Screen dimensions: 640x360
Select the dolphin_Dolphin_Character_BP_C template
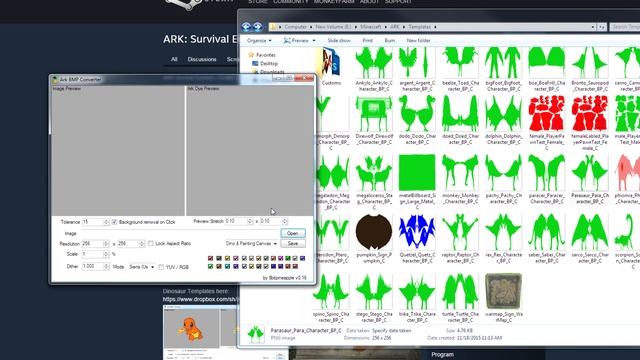(503, 120)
